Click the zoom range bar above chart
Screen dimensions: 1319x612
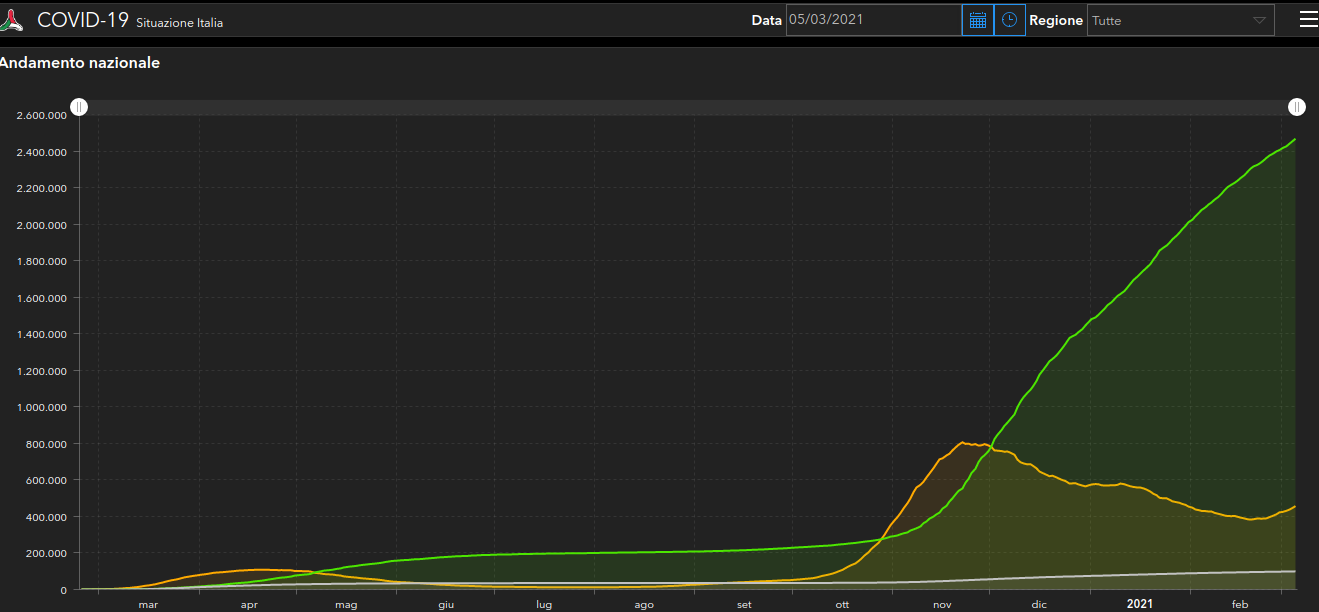pyautogui.click(x=688, y=107)
